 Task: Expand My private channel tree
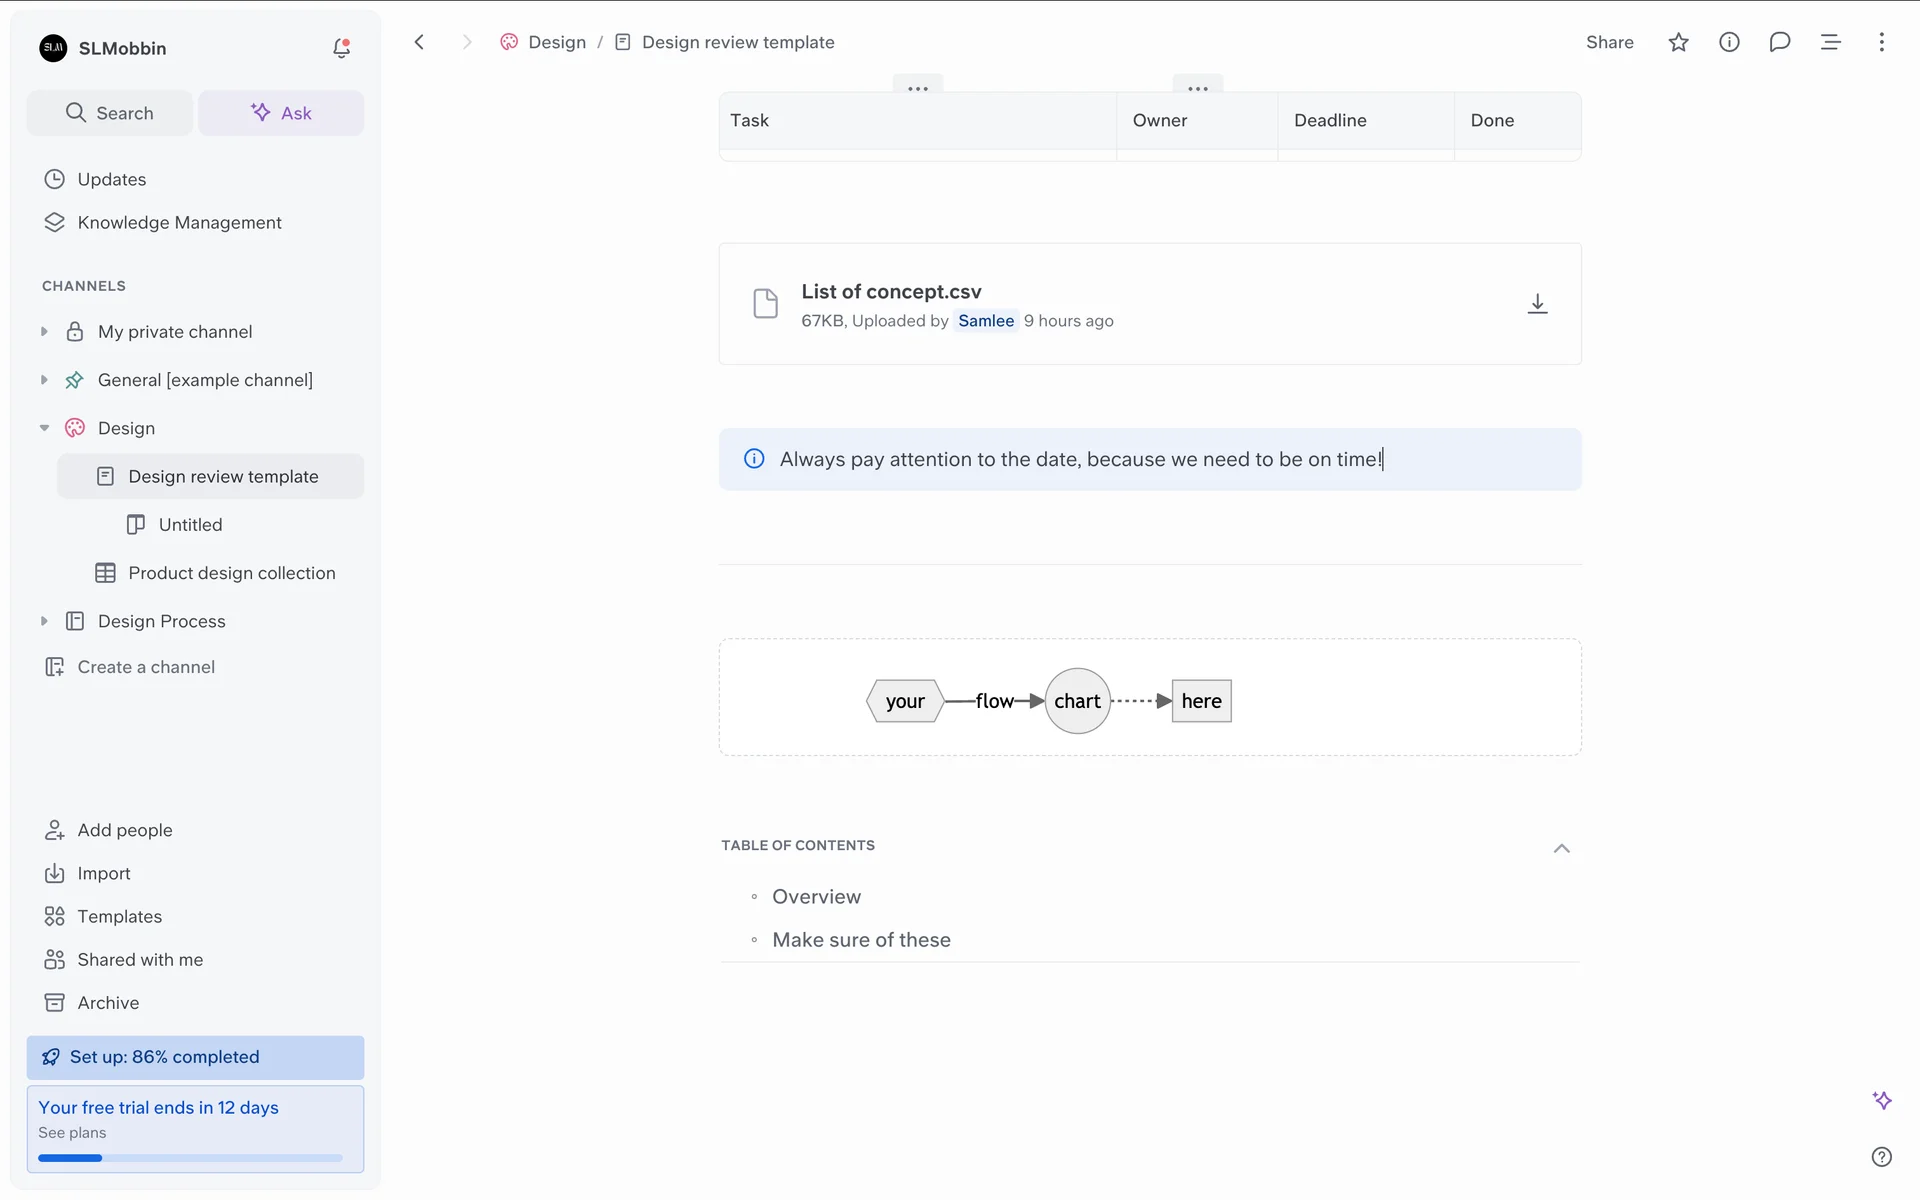point(44,331)
